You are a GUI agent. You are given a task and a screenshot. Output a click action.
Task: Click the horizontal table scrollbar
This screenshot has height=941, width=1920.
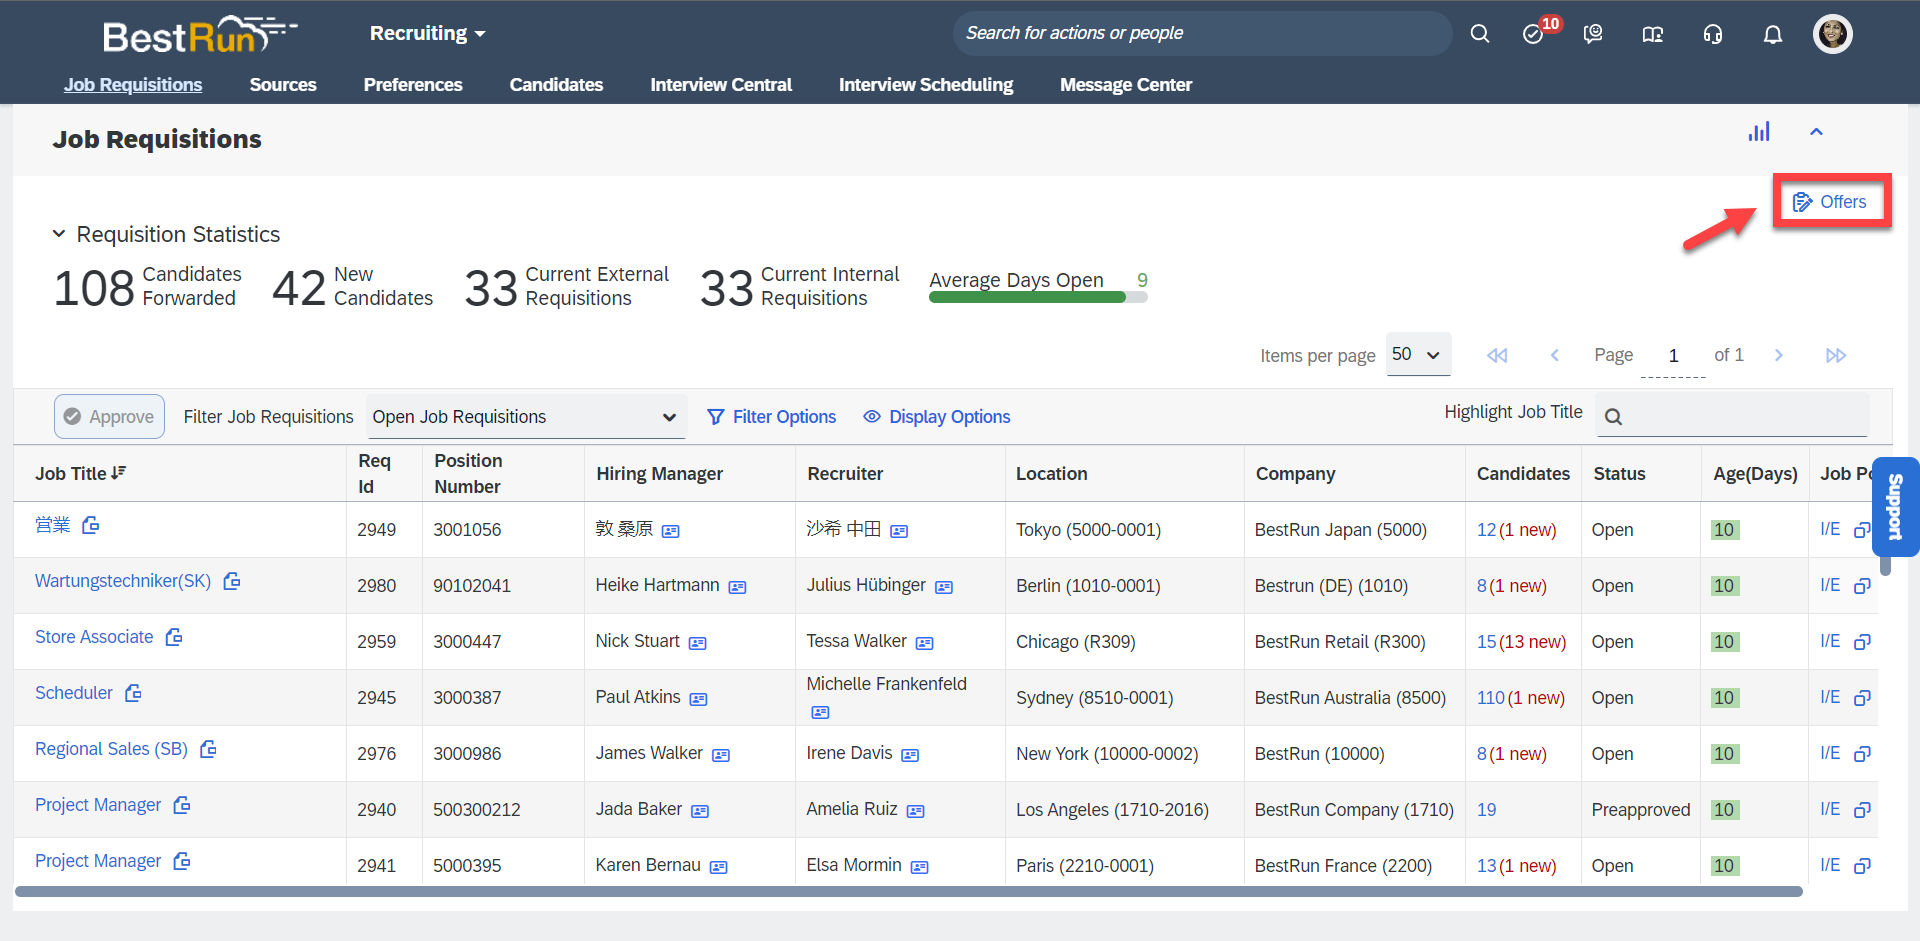[x=908, y=891]
